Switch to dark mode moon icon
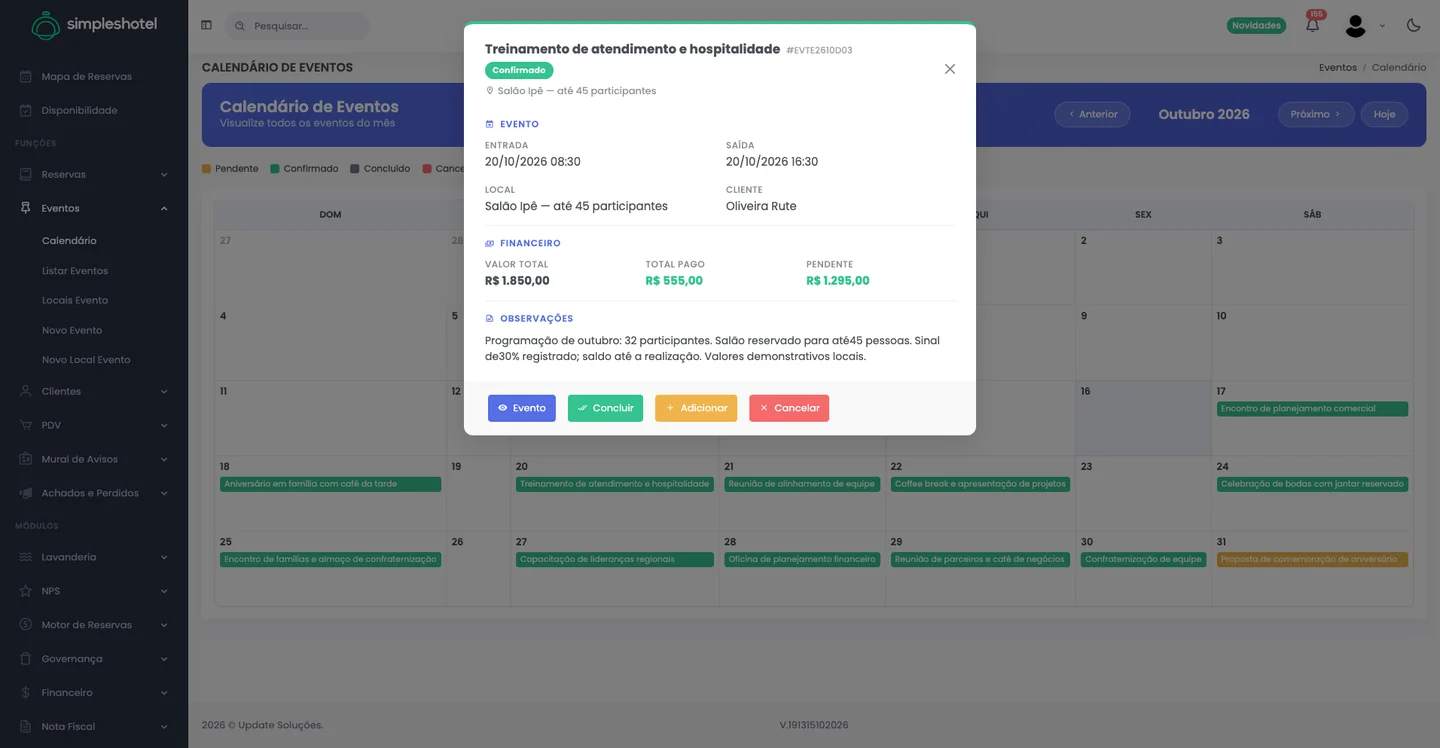This screenshot has height=748, width=1440. coord(1413,25)
